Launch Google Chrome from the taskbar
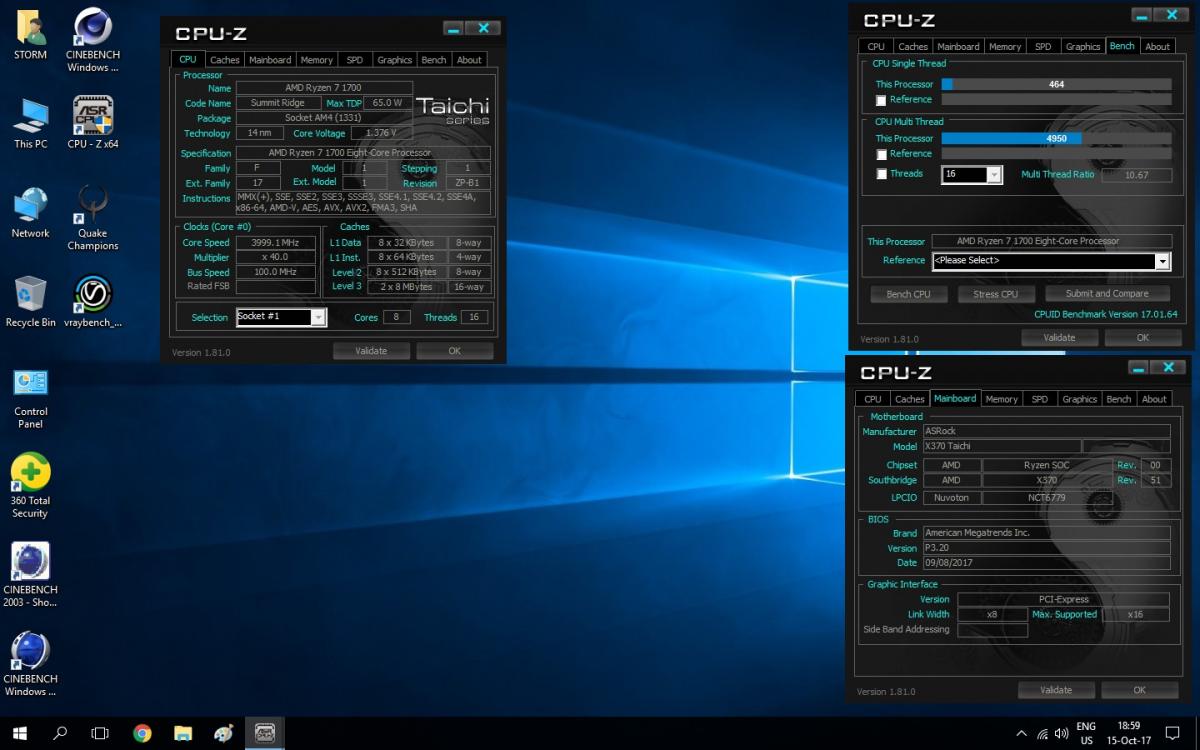Viewport: 1200px width, 750px height. point(142,733)
